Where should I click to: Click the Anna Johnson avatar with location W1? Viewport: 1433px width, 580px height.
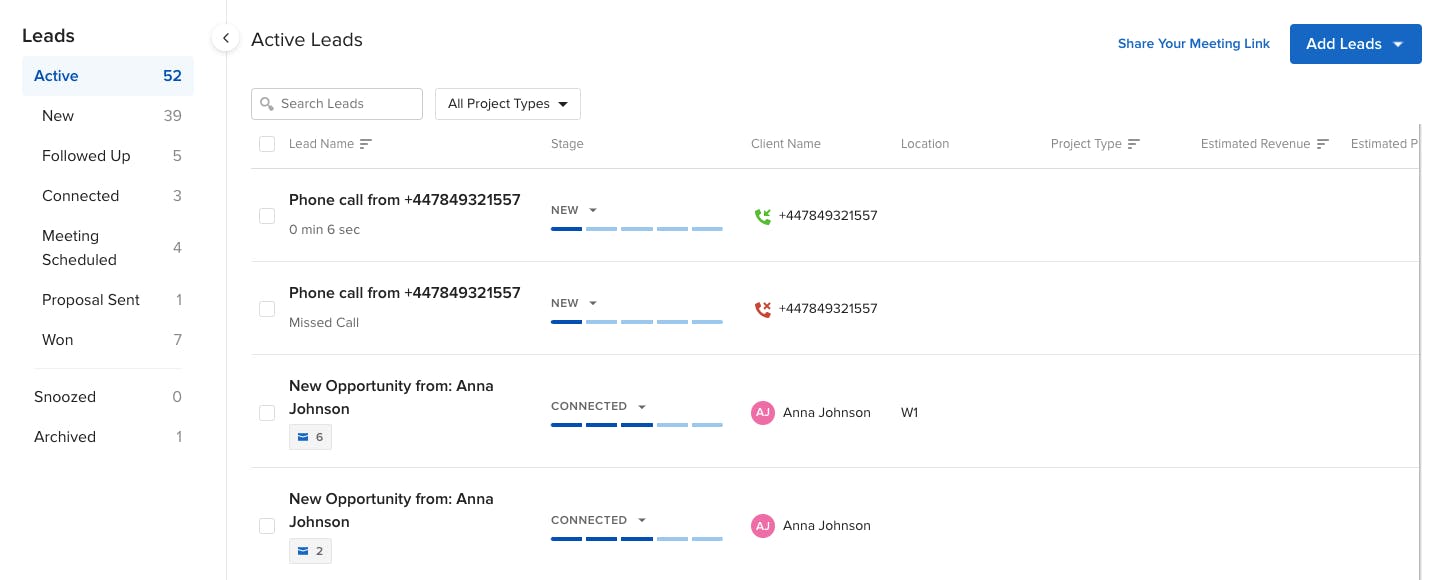pos(763,413)
